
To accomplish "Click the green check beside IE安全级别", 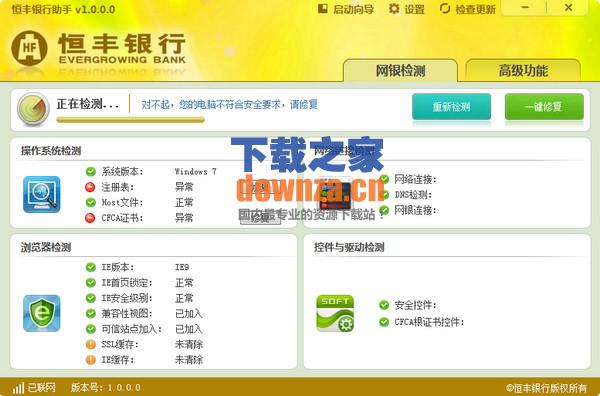I will [91, 298].
